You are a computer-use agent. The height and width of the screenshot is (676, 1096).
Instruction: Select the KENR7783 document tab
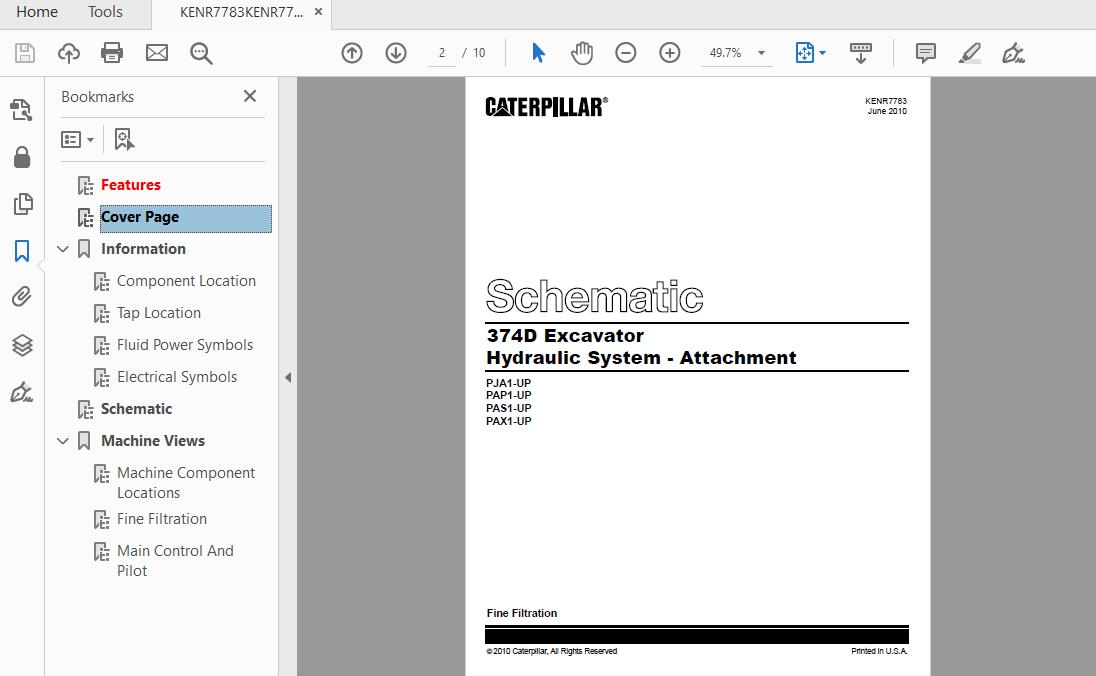[x=241, y=13]
